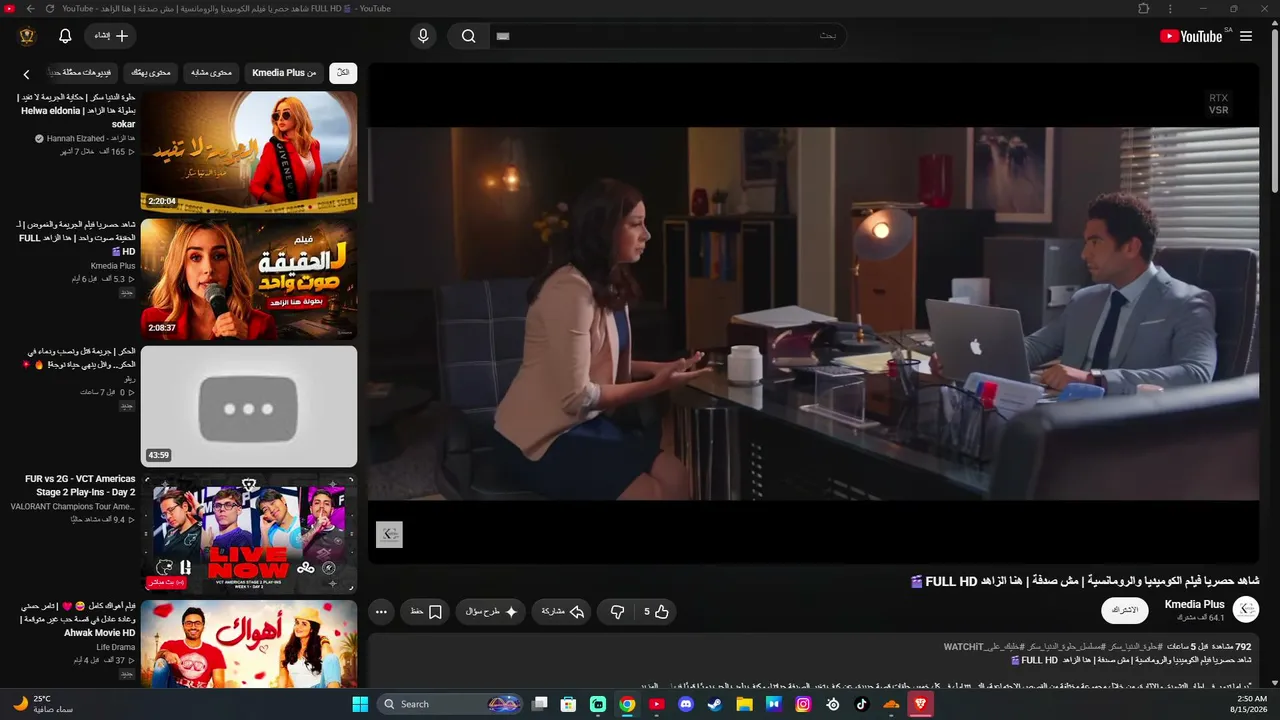This screenshot has width=1280, height=720.
Task: Open the Ahwak Movie HD thumbnail
Action: 249,643
